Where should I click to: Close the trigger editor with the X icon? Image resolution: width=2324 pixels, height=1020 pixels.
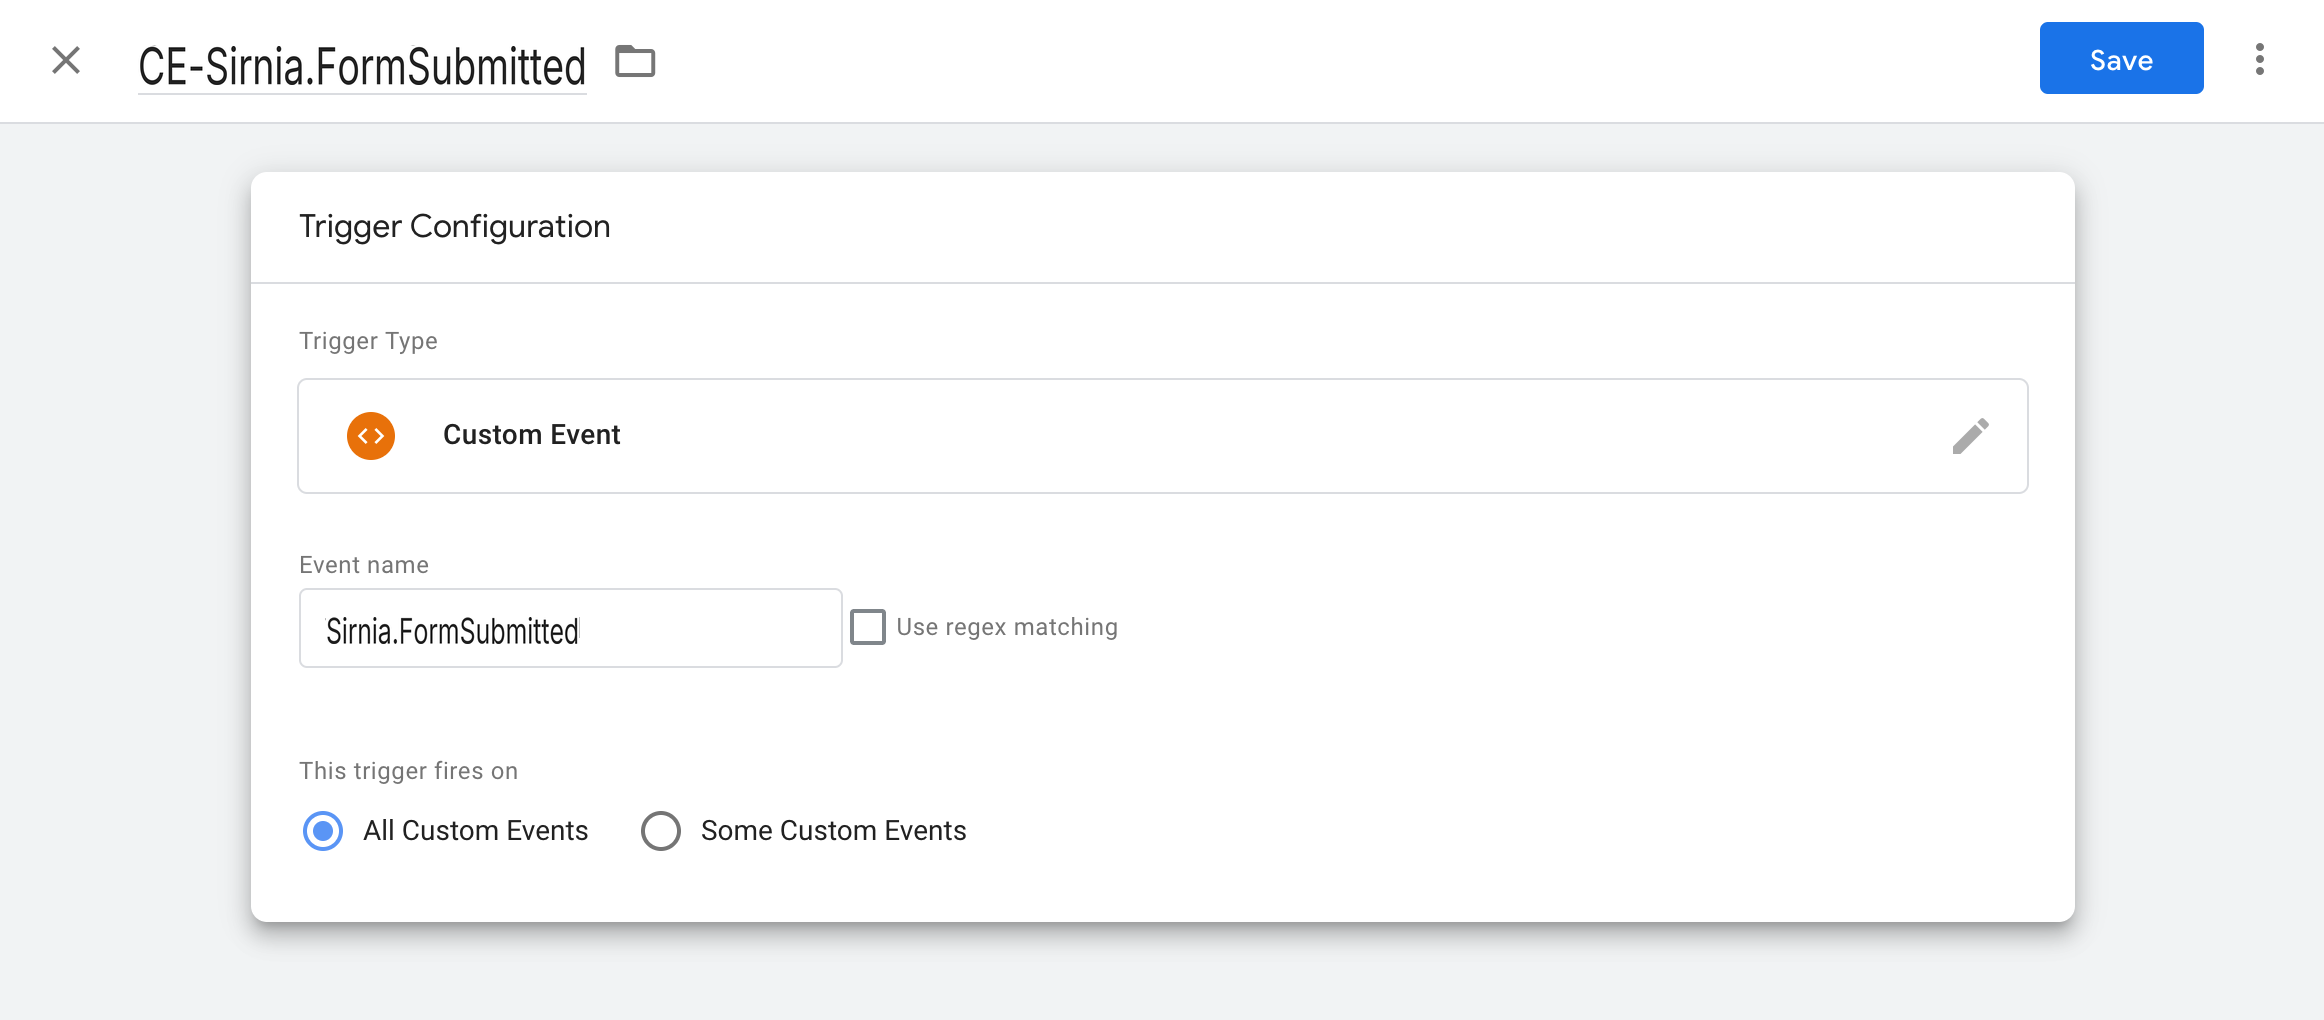point(66,61)
